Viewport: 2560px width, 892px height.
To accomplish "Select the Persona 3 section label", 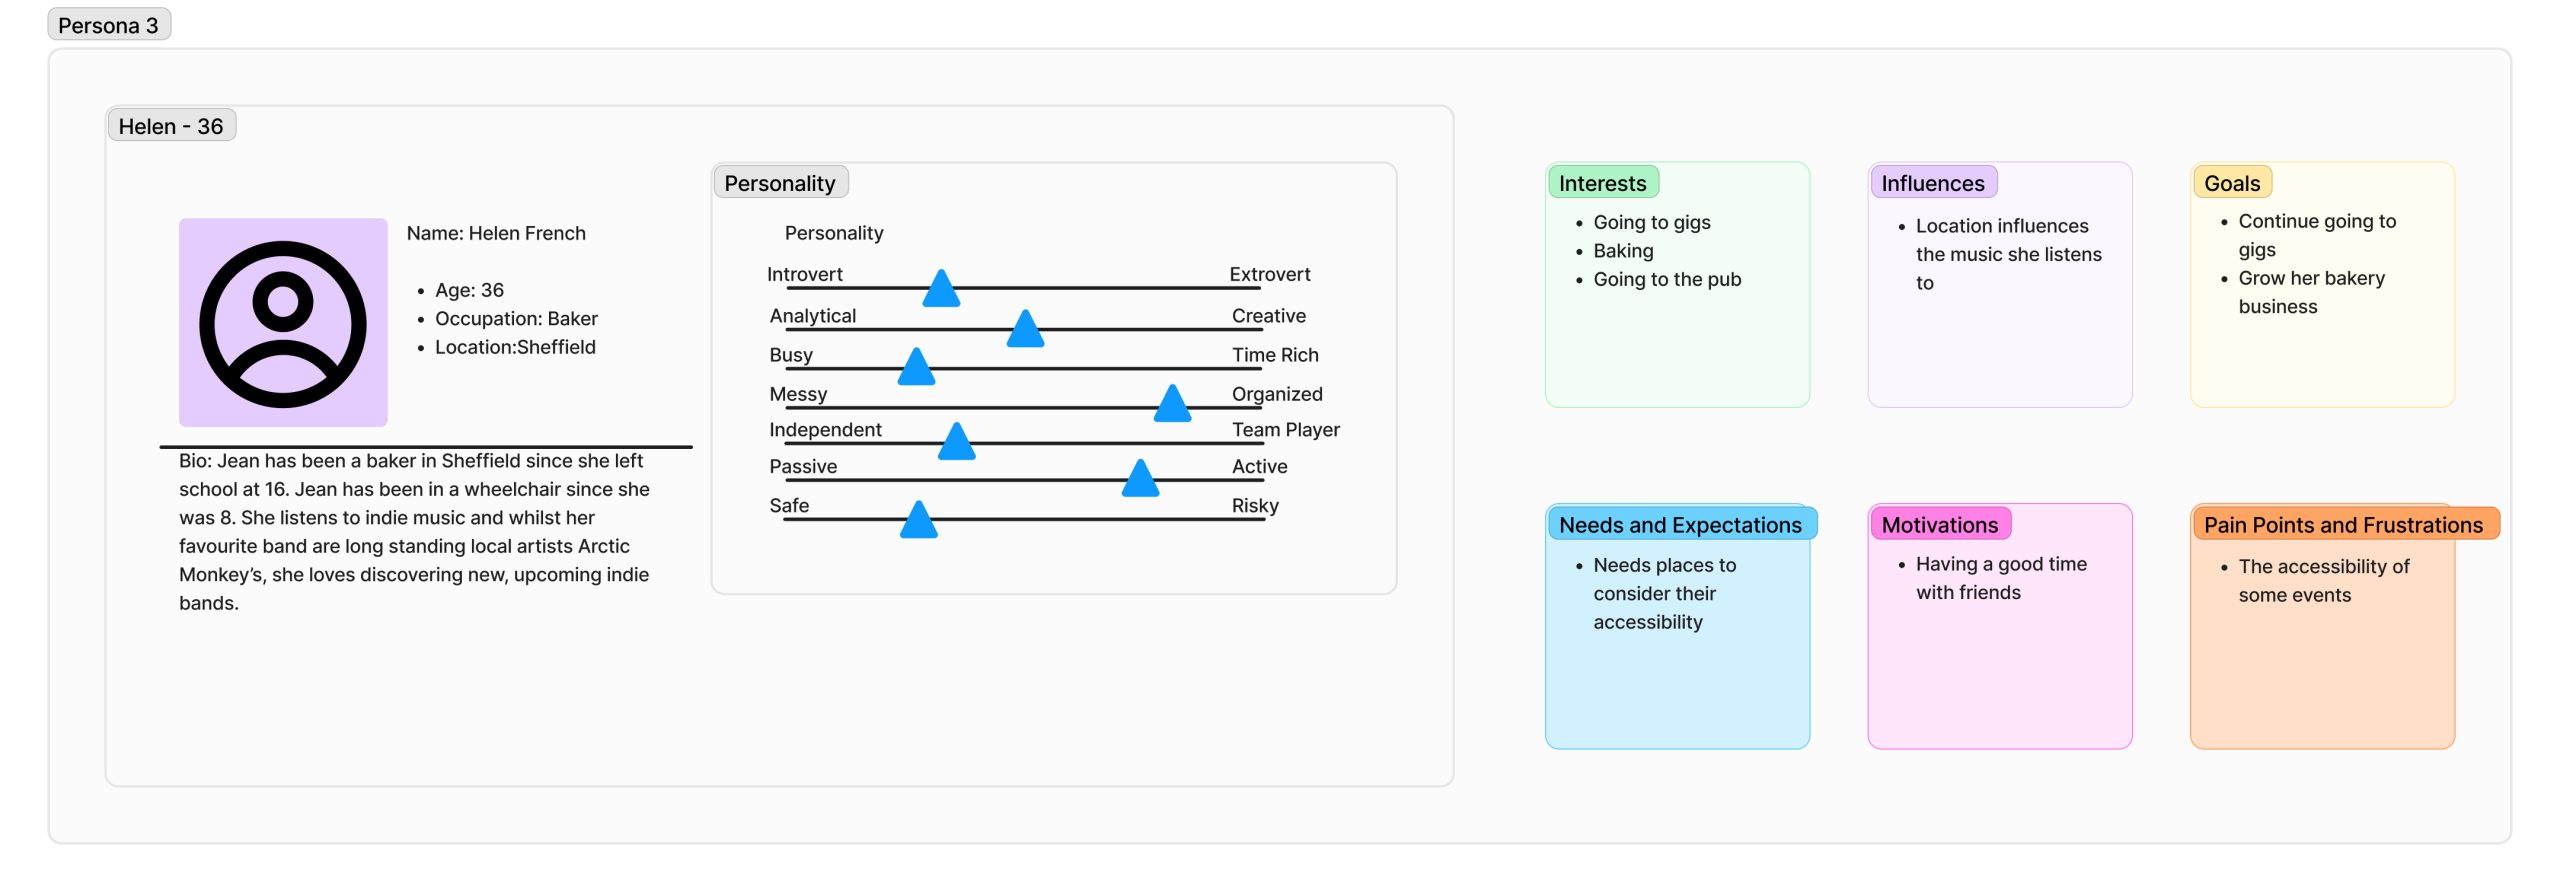I will point(109,25).
